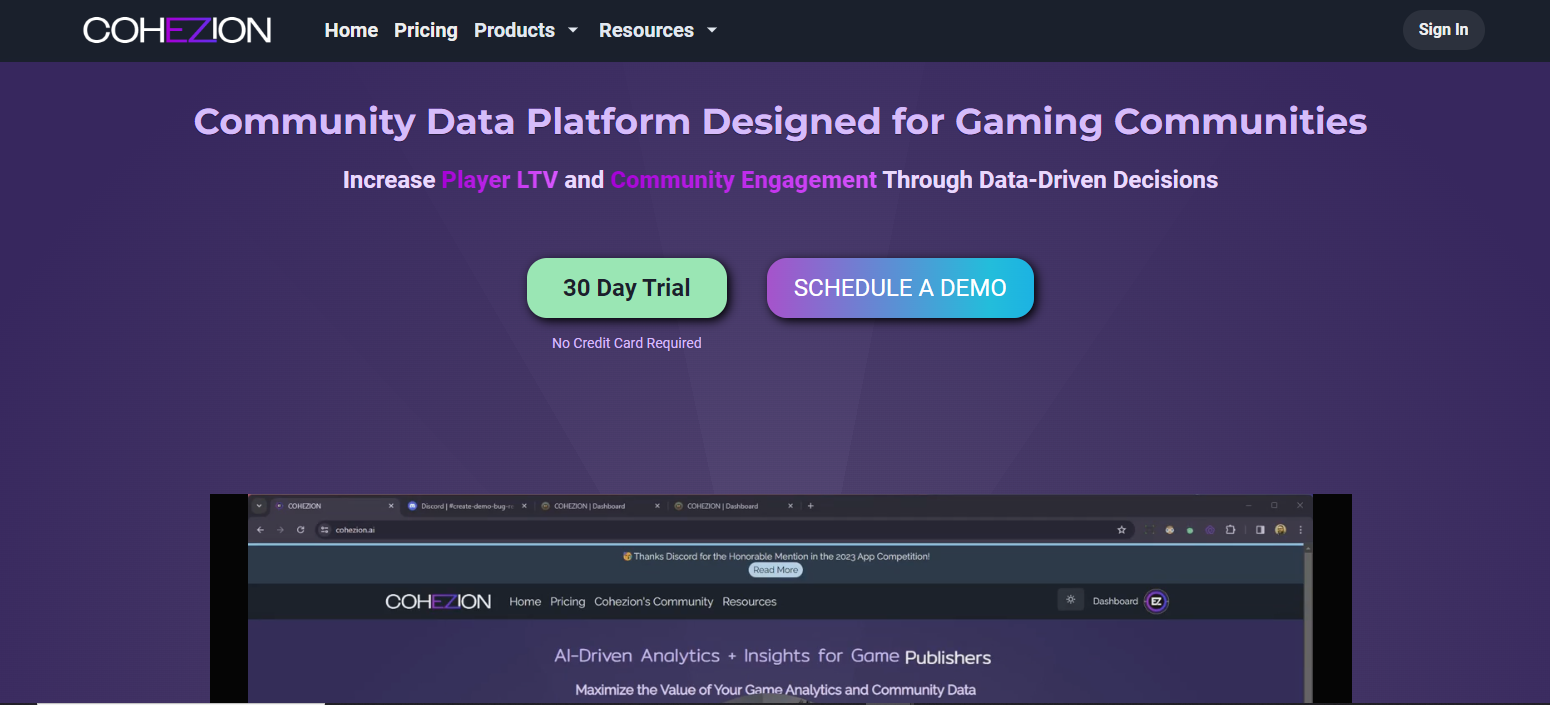Open the Pricing page from the top navbar

tap(426, 30)
